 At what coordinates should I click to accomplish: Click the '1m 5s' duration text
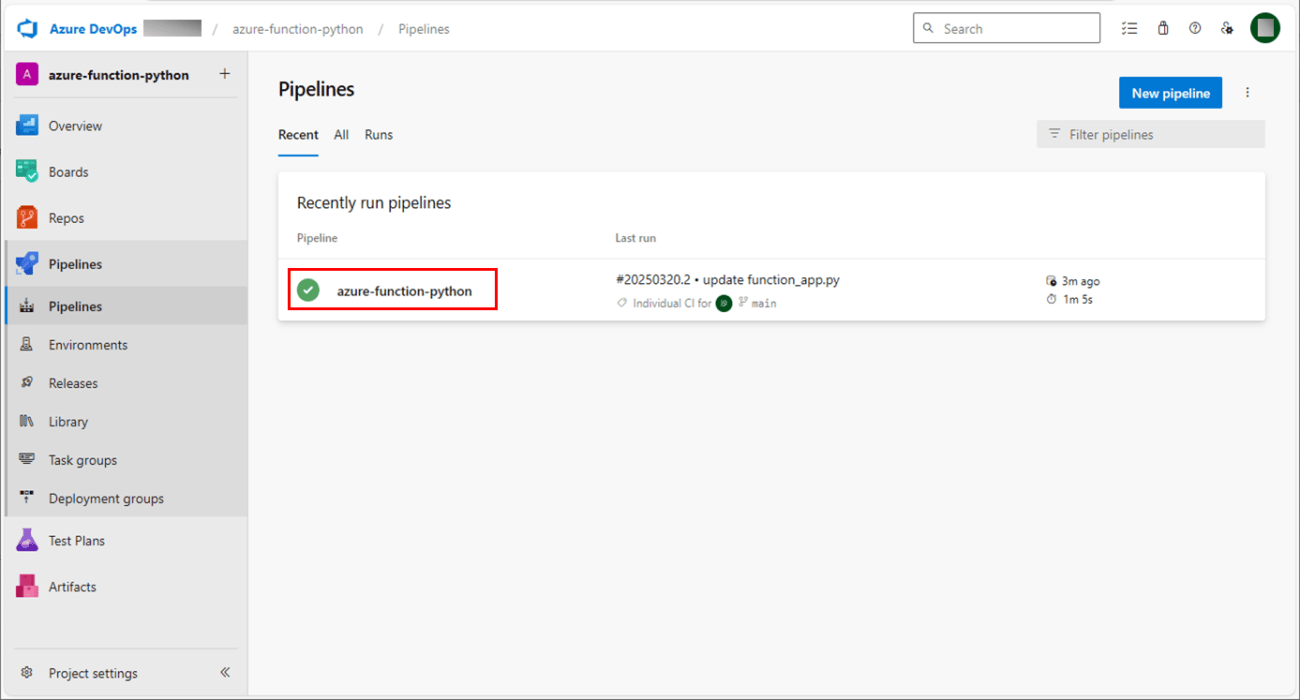(1077, 299)
